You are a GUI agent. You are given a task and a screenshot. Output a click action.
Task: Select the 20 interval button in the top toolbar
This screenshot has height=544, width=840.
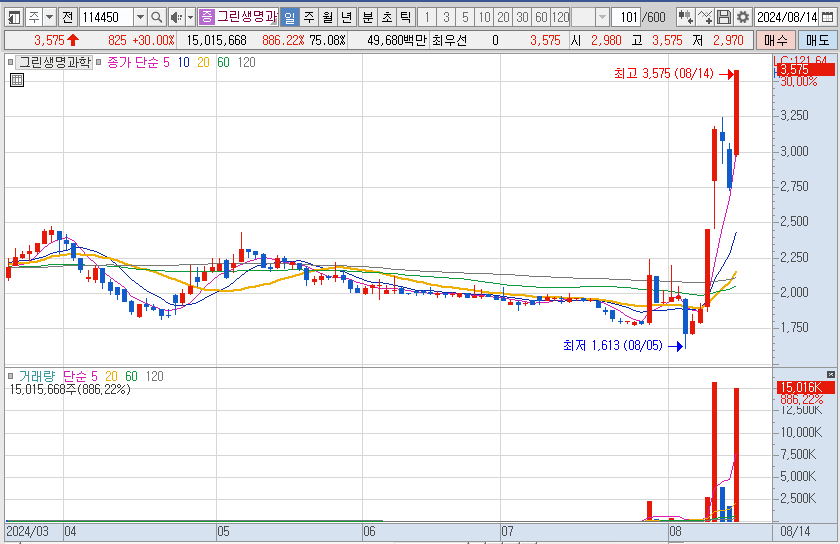[504, 17]
